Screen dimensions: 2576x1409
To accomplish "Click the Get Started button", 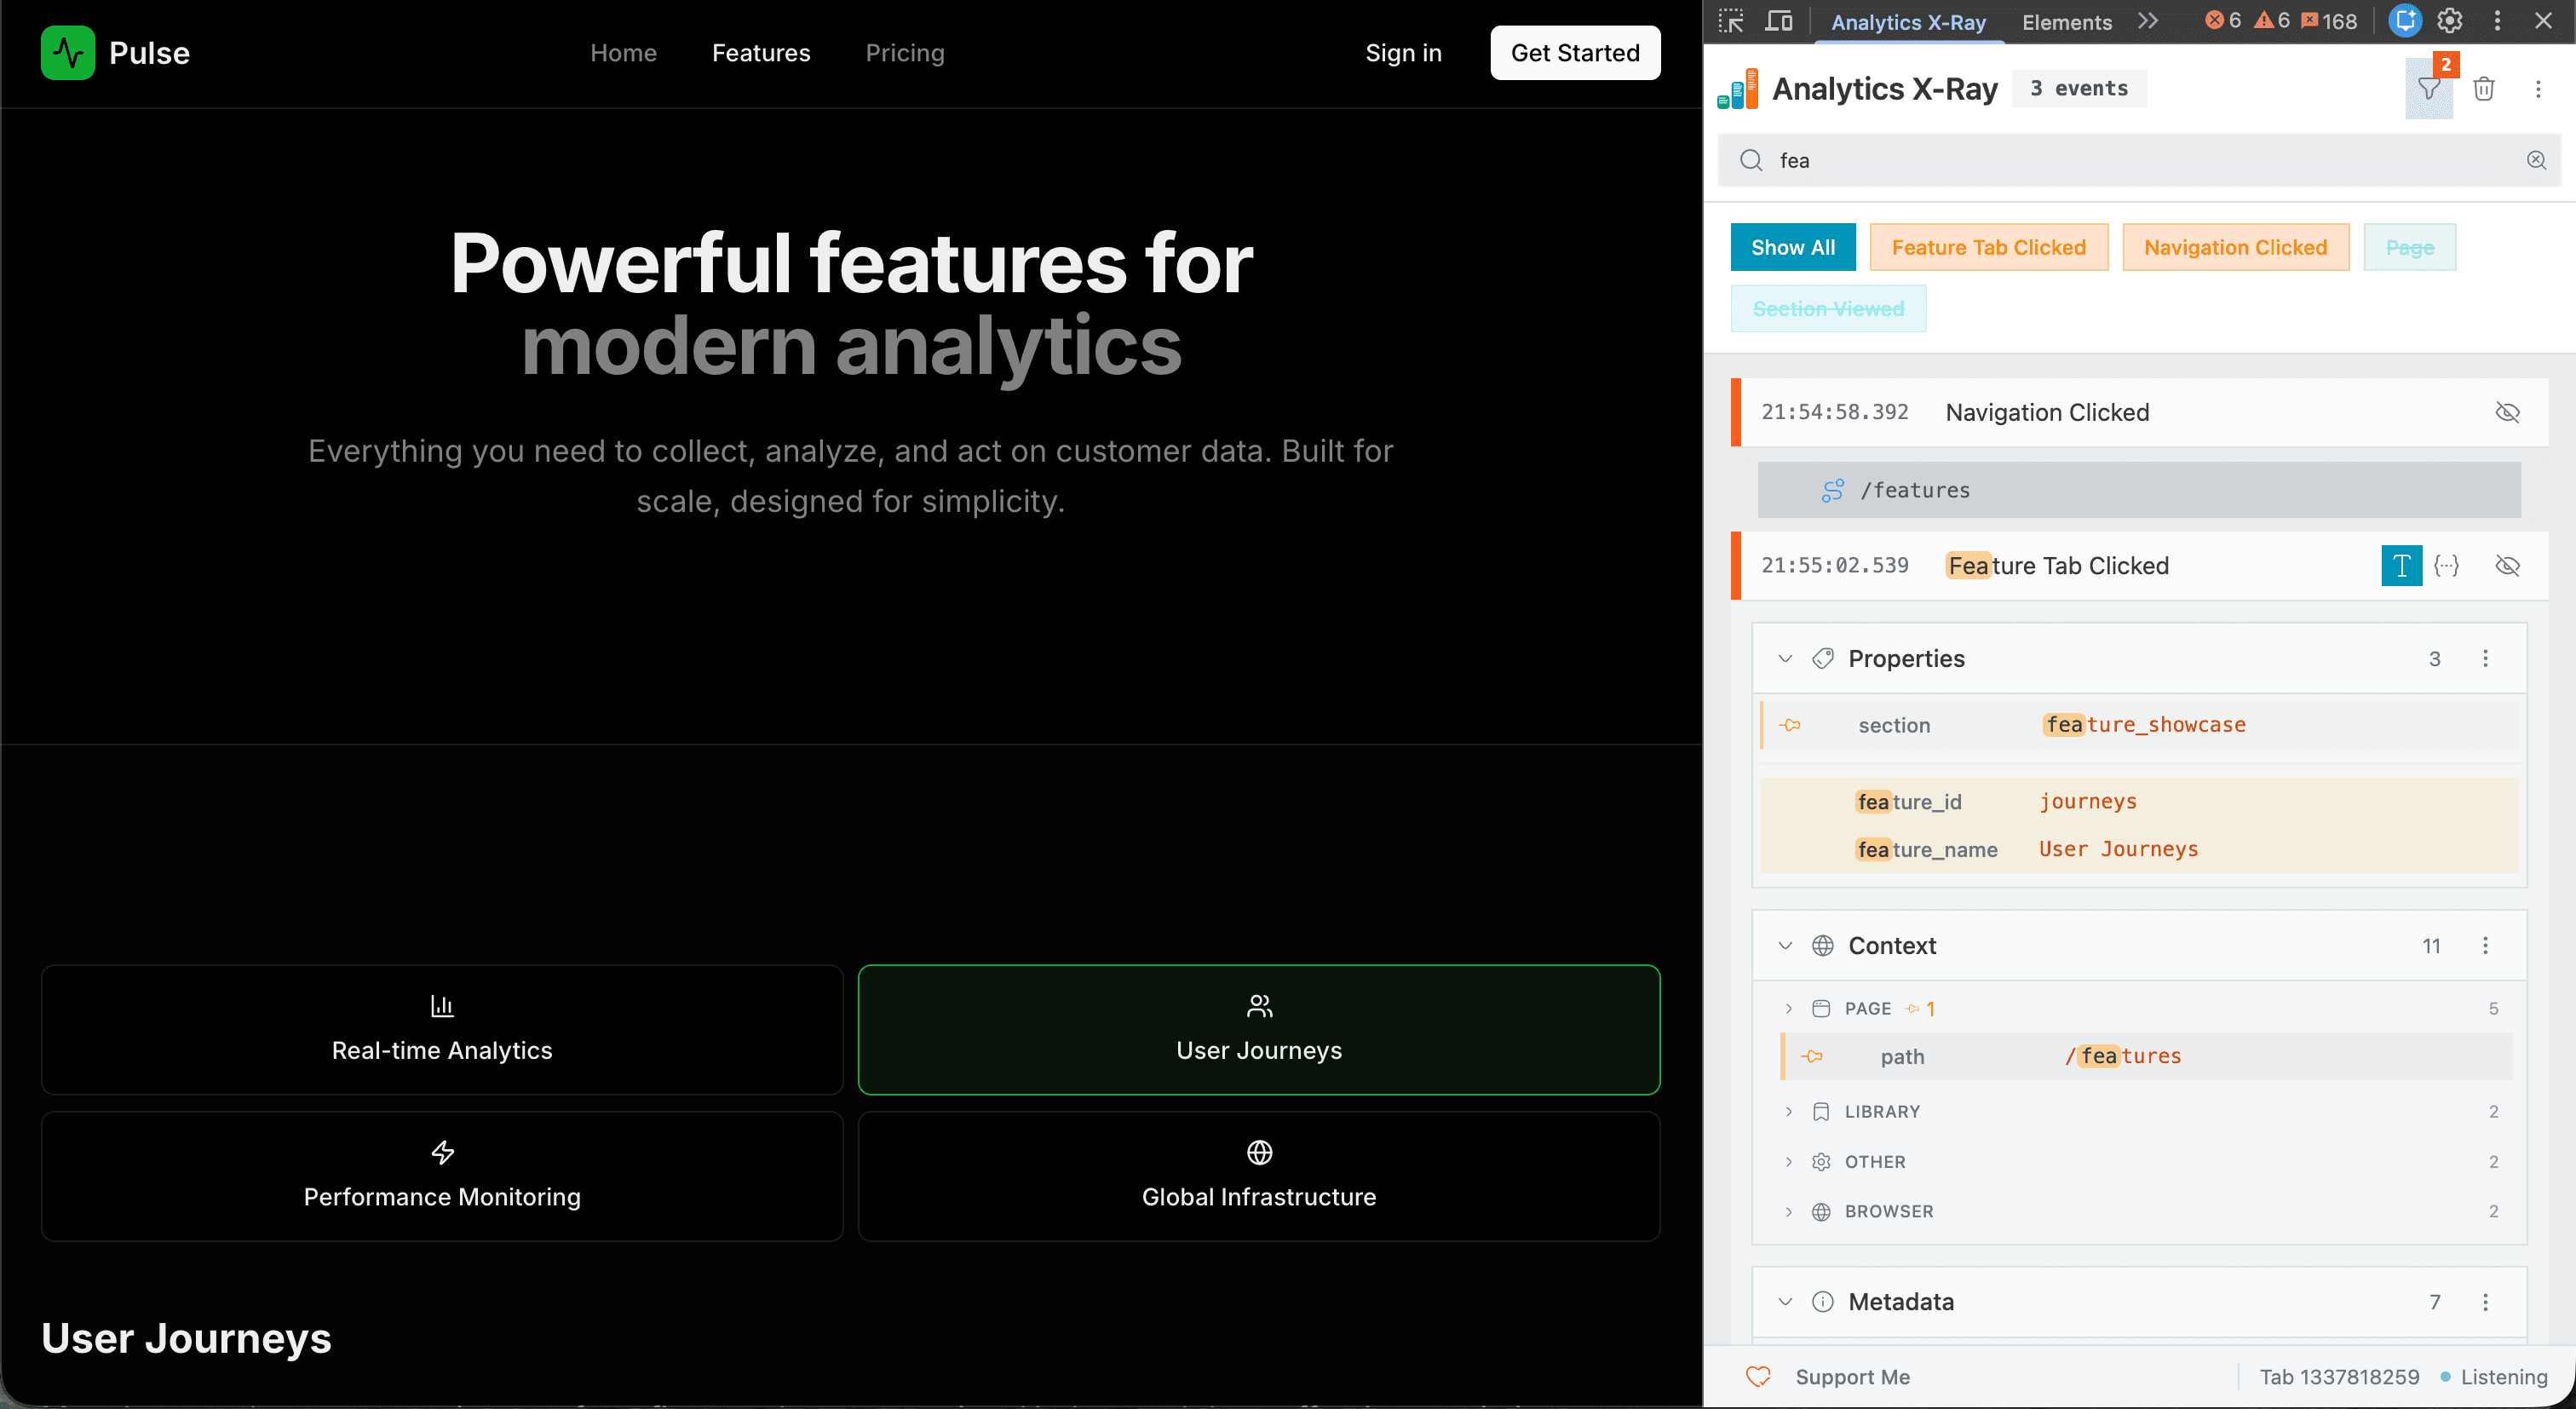I will [1574, 53].
